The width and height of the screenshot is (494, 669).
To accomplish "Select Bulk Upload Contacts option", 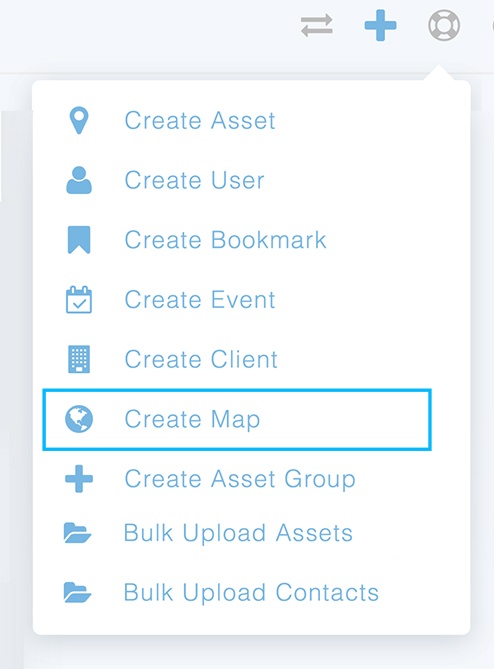I will coord(251,593).
